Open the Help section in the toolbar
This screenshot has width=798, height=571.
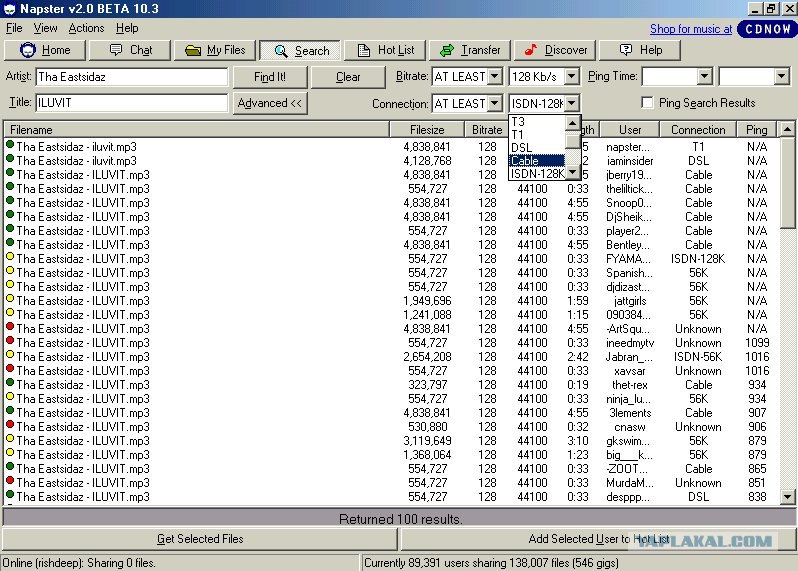point(641,50)
